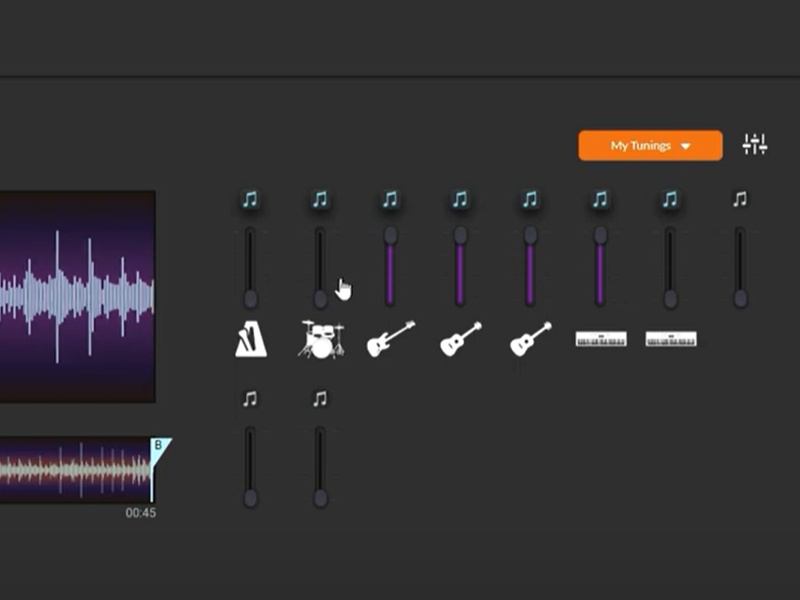800x600 pixels.
Task: Click second acoustic guitar volume slider knob
Action: click(531, 235)
